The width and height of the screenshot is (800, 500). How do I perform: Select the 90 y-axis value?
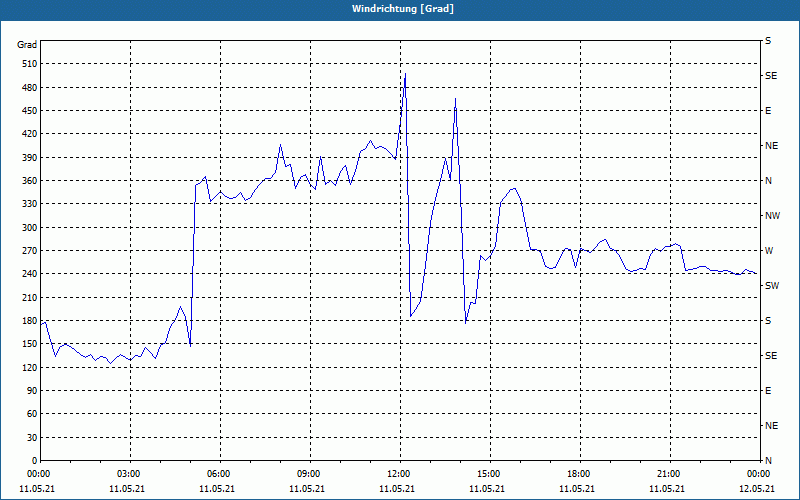point(31,391)
